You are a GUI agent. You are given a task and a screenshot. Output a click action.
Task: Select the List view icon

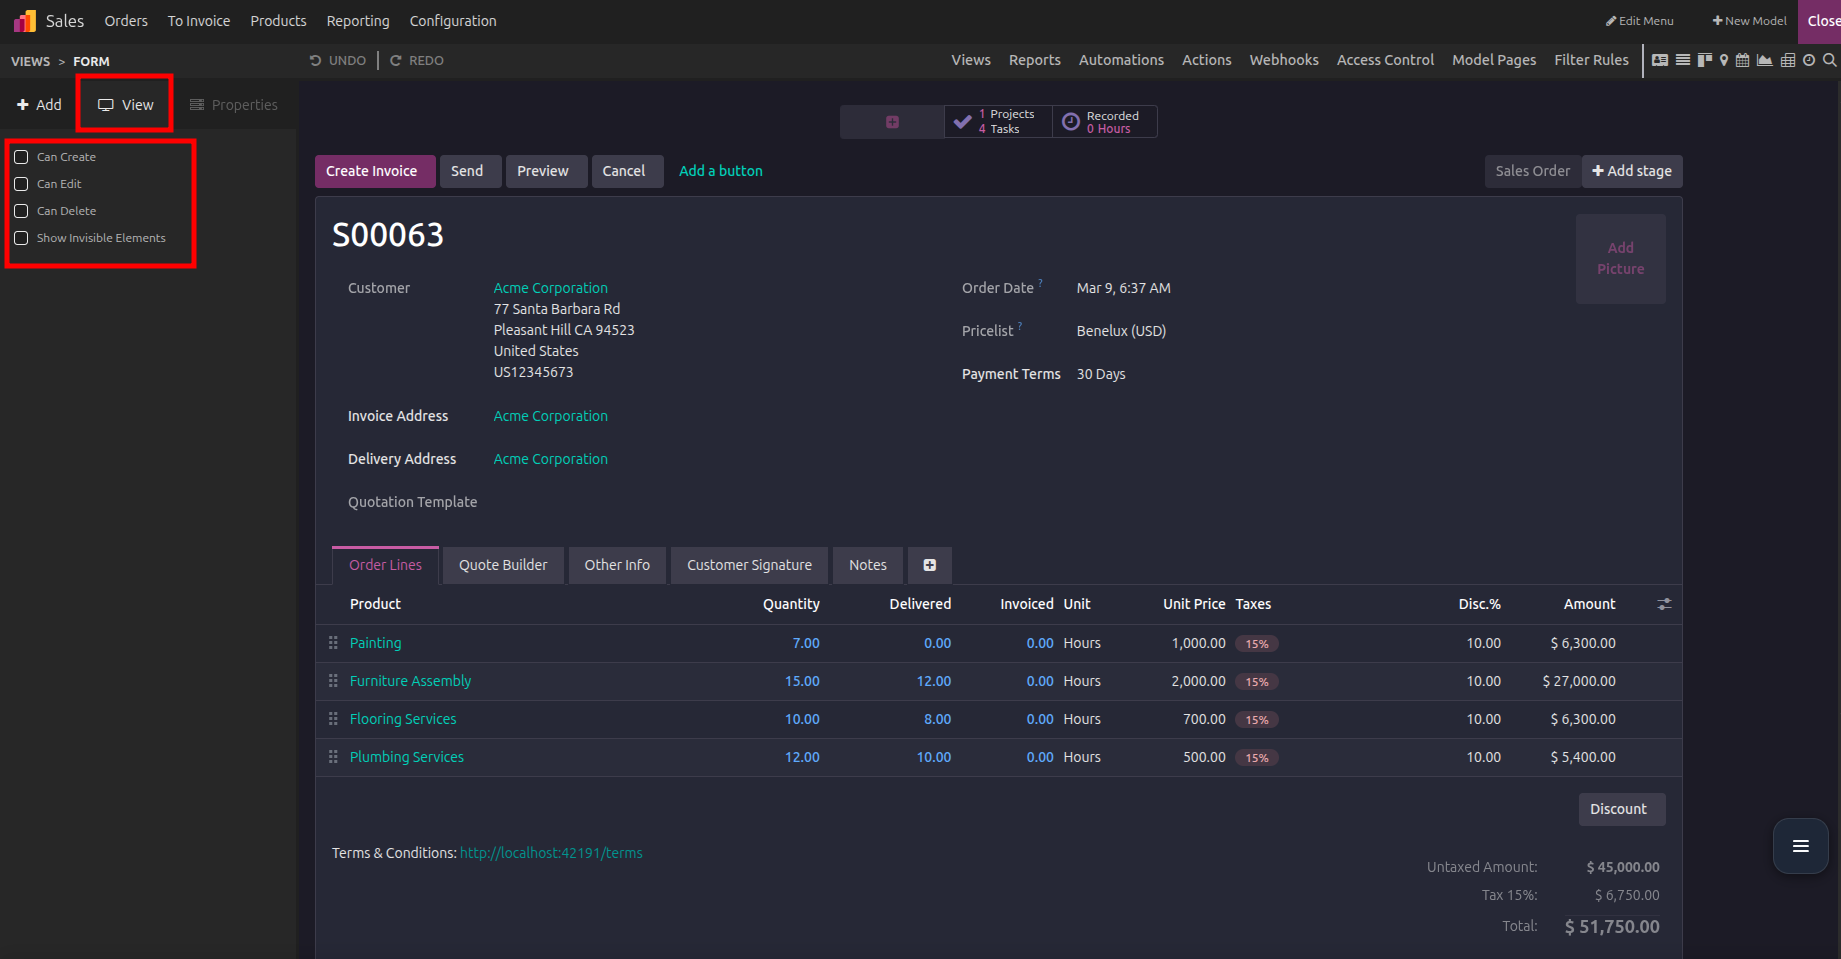[1683, 60]
